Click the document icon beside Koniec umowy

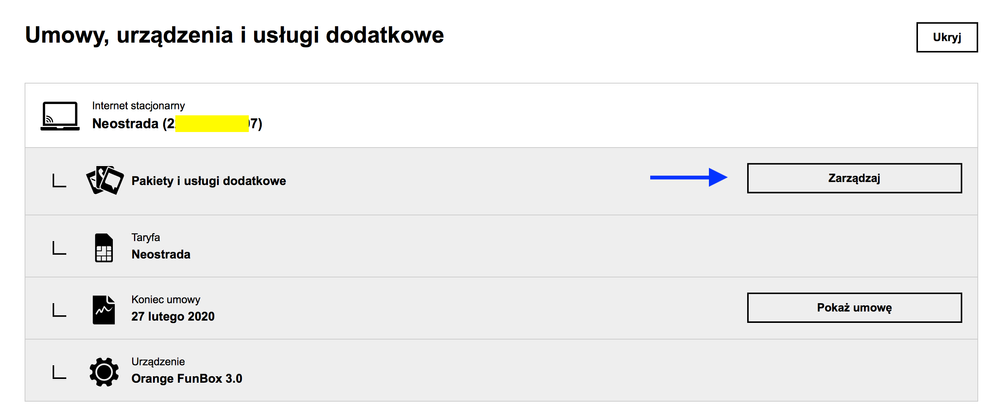point(104,309)
